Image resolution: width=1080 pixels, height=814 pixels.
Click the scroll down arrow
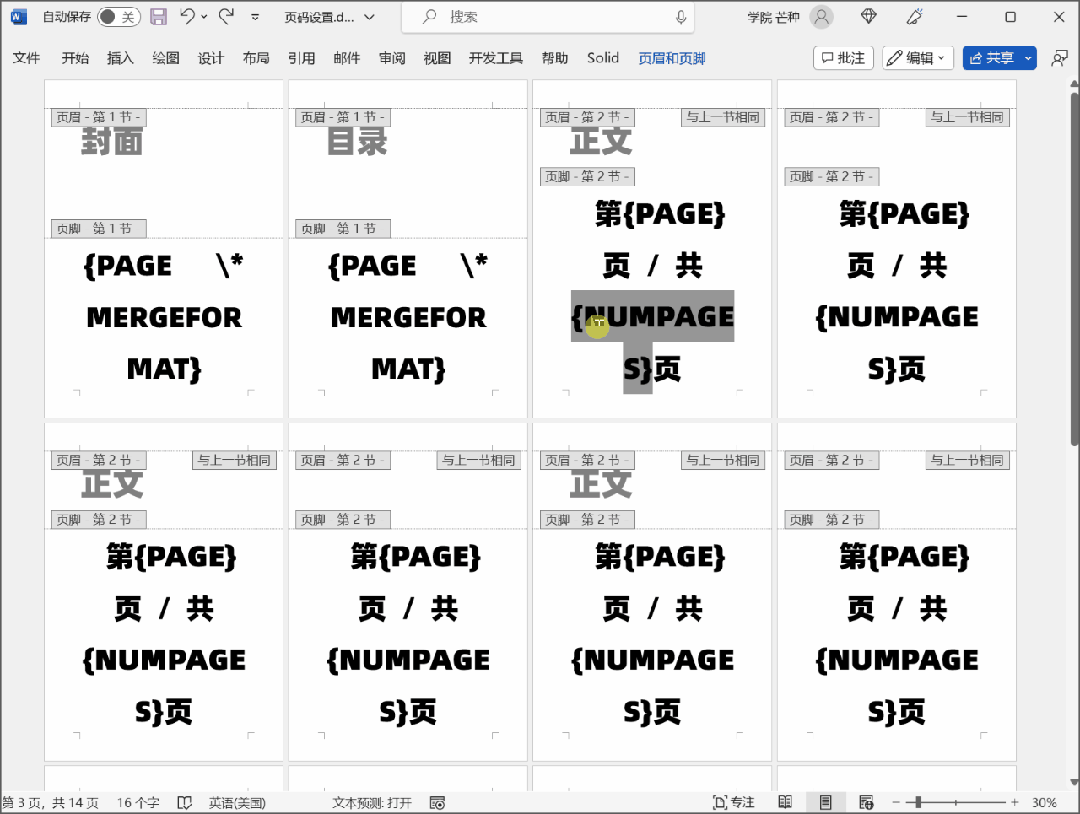coord(1074,782)
